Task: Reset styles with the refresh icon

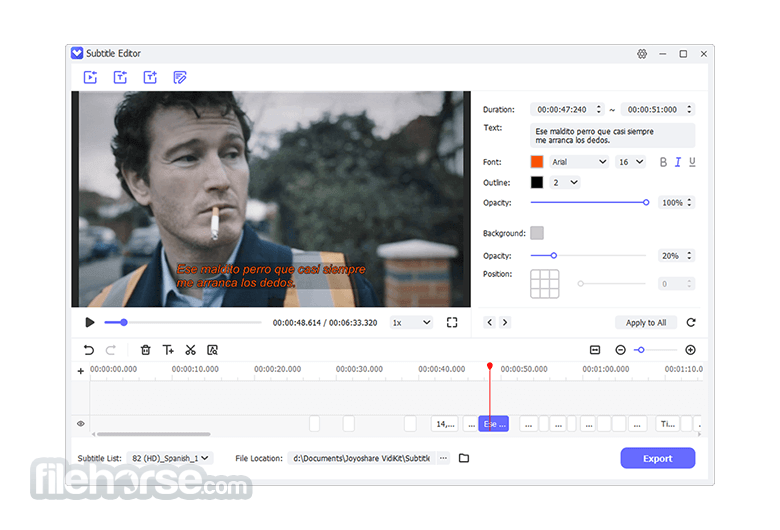Action: 690,322
